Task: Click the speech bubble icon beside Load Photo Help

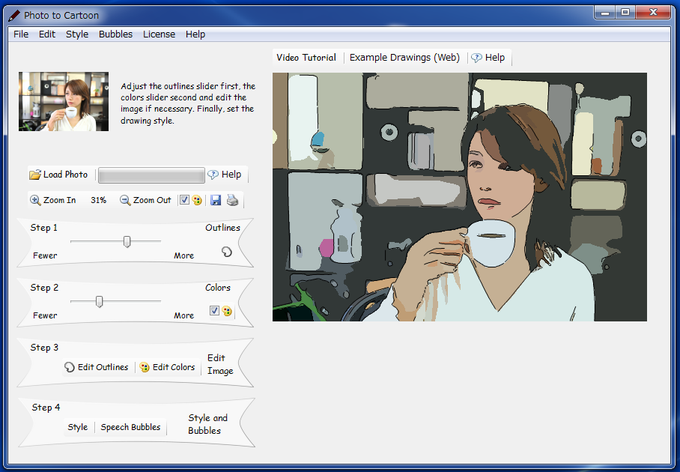Action: pyautogui.click(x=213, y=174)
